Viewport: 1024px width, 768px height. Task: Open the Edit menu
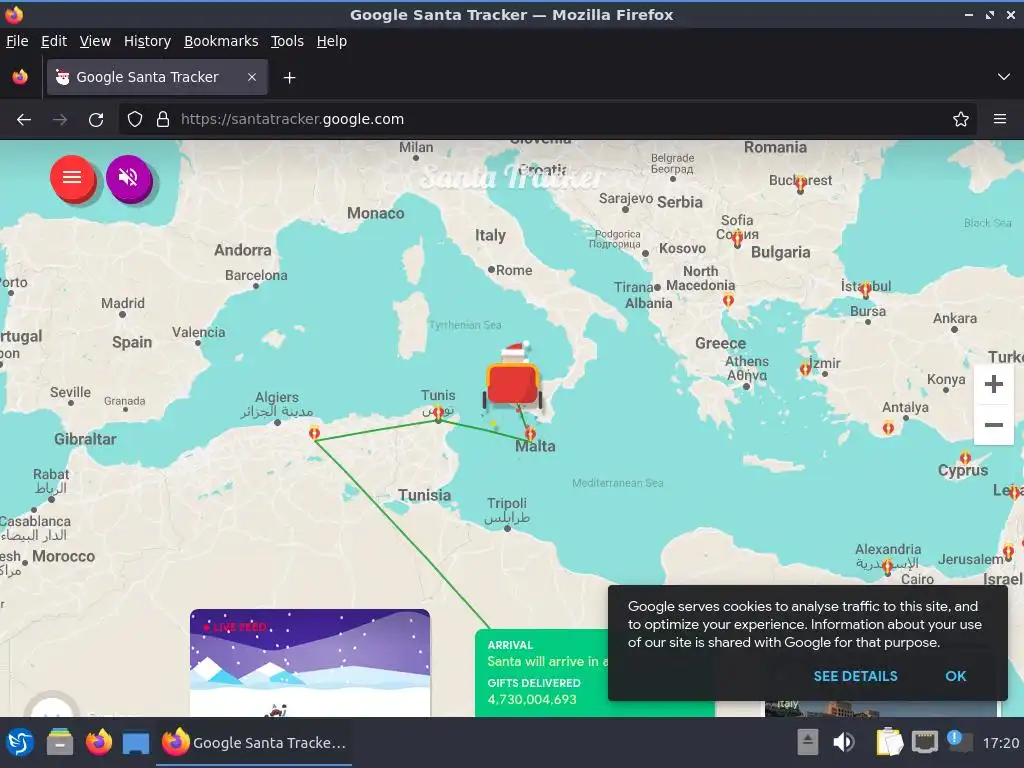(x=54, y=41)
